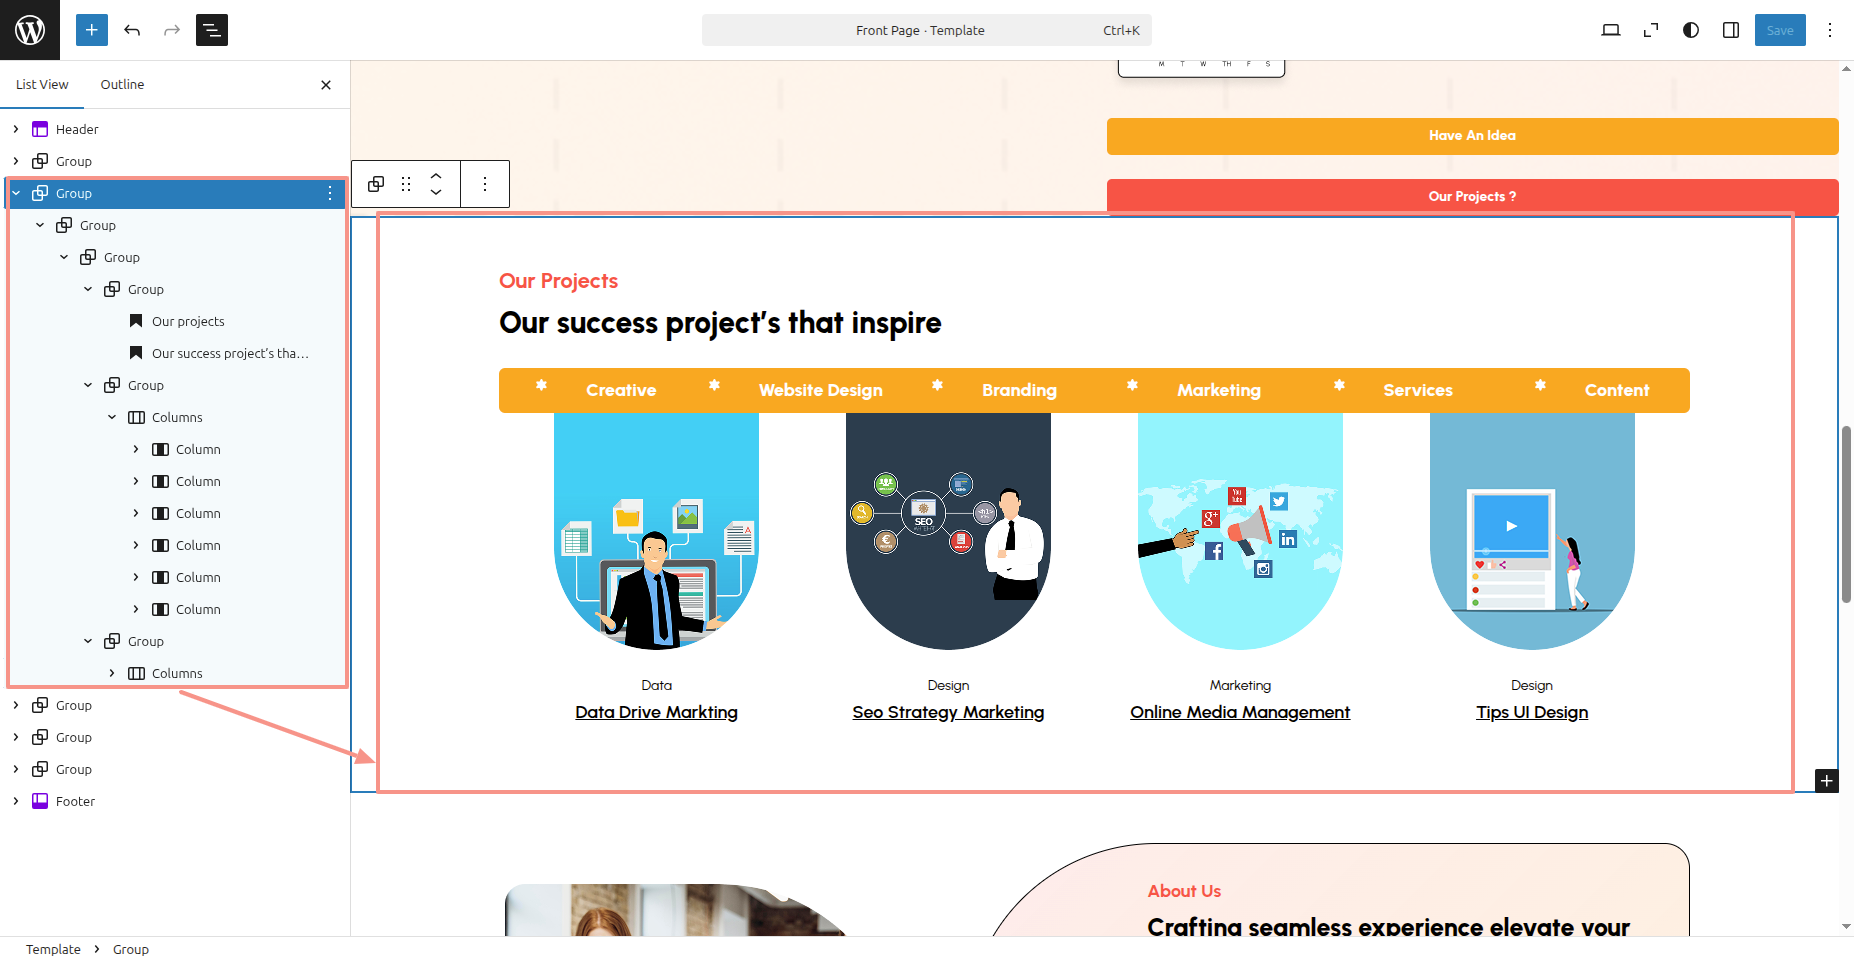Image resolution: width=1854 pixels, height=961 pixels.
Task: Open the Data Drive Markting link
Action: [x=656, y=712]
